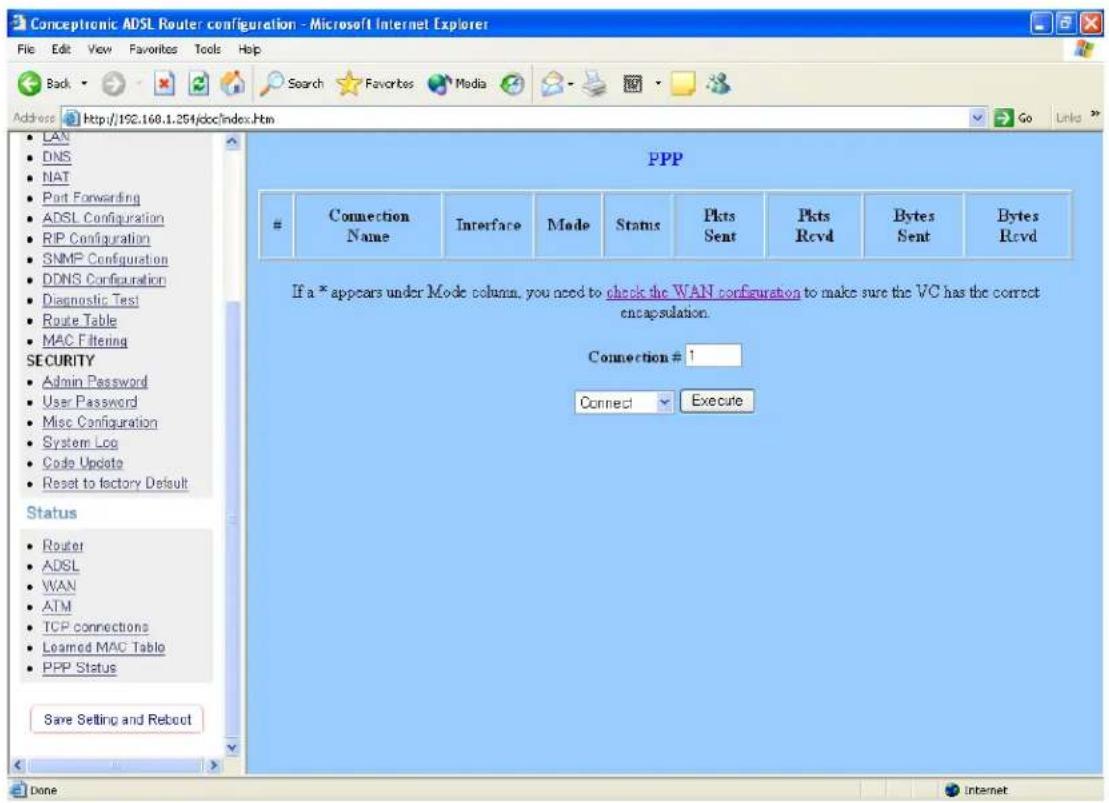Open the DNS link in sidebar

coord(57,156)
